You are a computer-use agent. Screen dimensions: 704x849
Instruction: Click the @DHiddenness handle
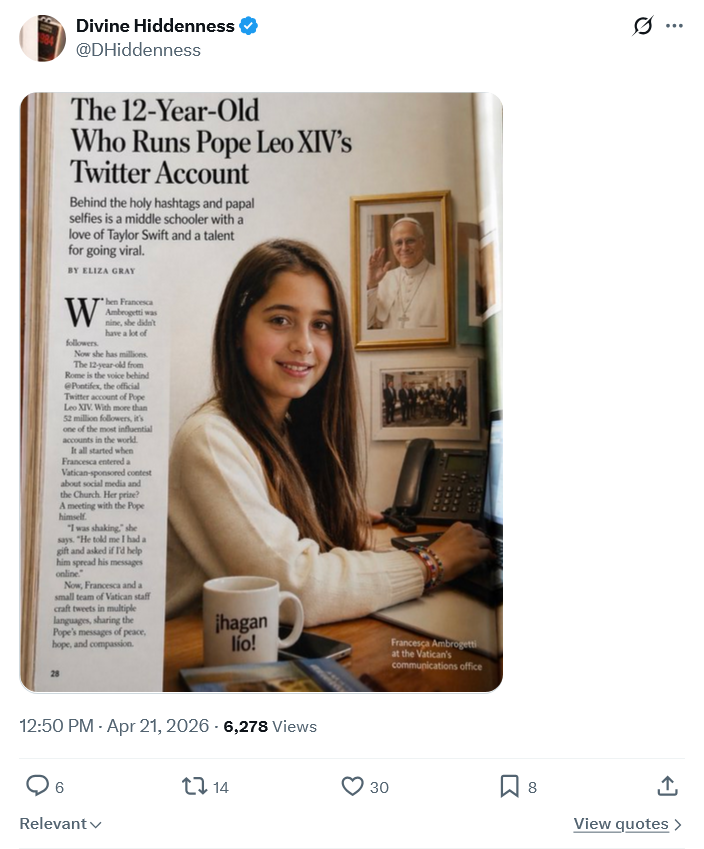tap(138, 50)
